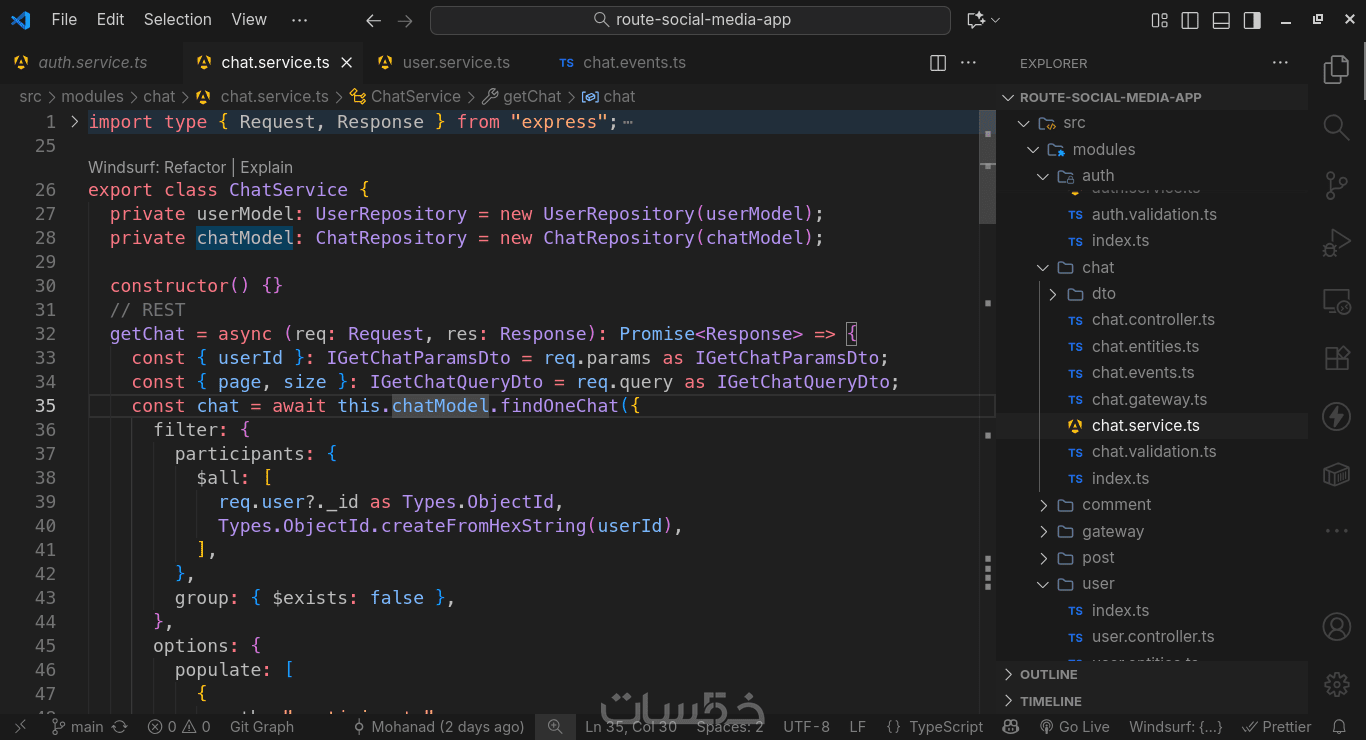
Task: Go back with the left arrow
Action: tap(373, 20)
